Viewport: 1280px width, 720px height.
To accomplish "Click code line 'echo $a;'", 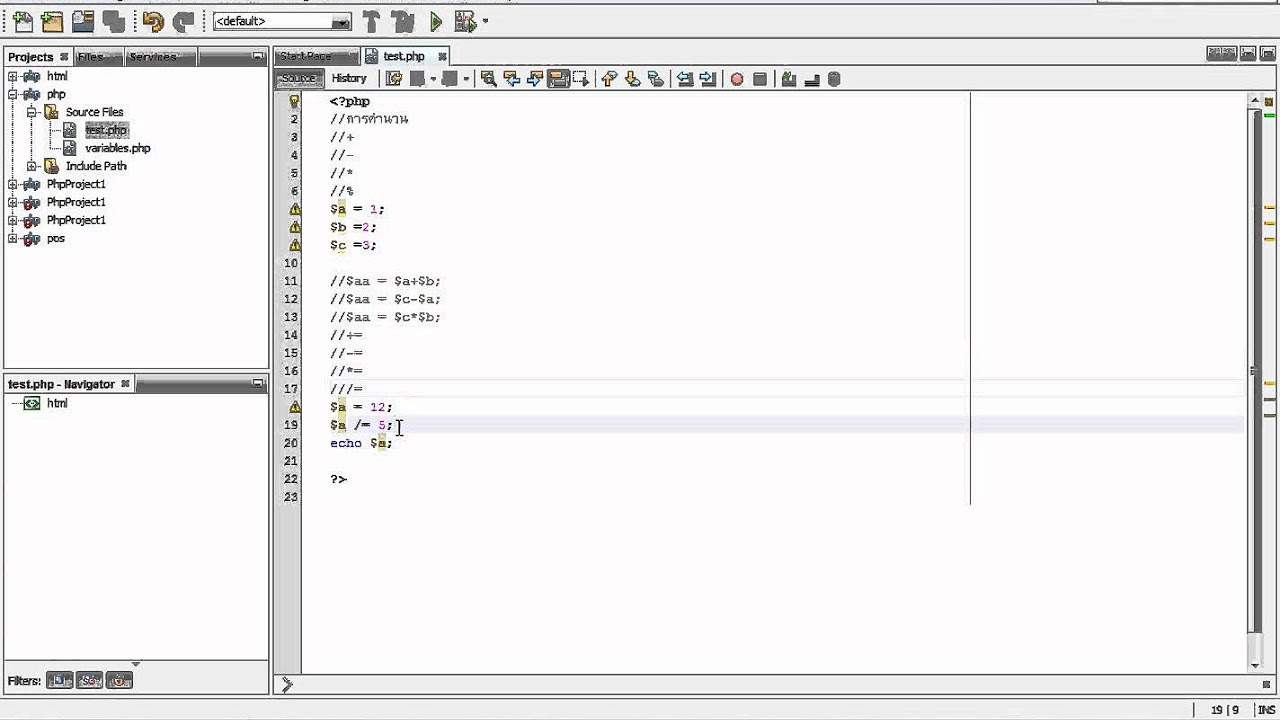I will point(361,443).
